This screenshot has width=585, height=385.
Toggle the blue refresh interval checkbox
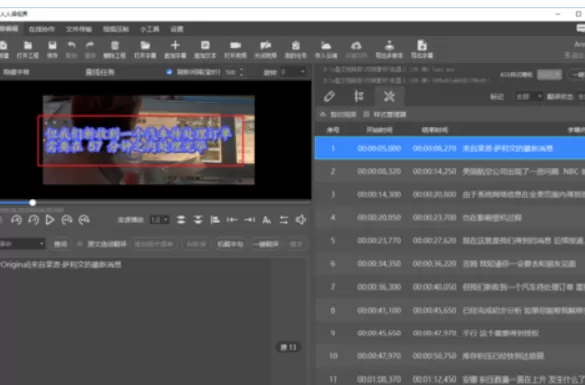tap(169, 72)
